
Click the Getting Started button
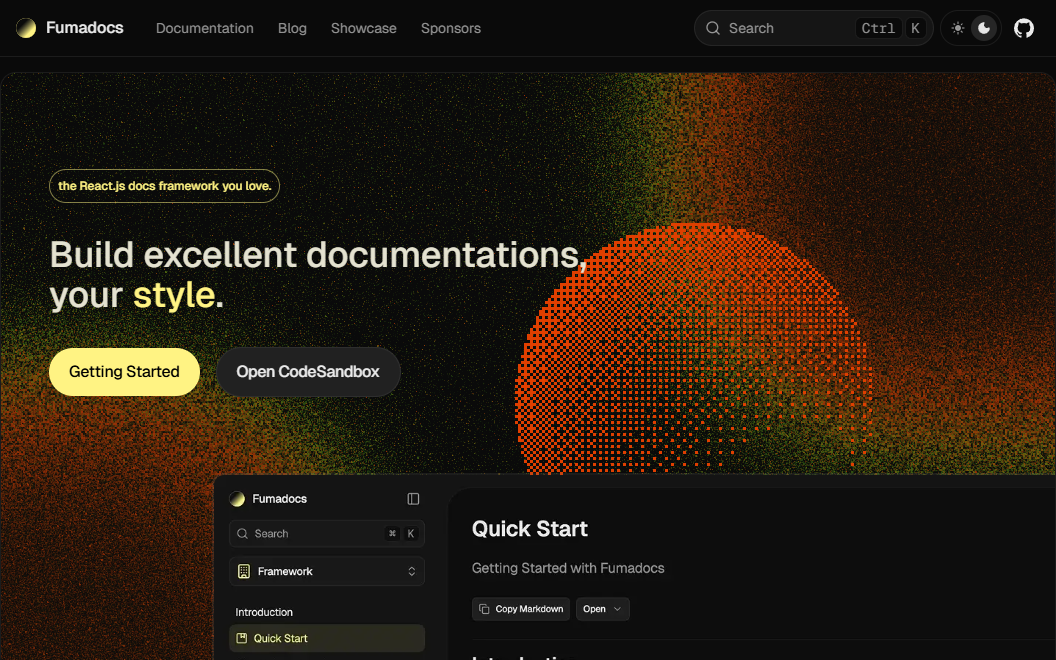tap(124, 372)
